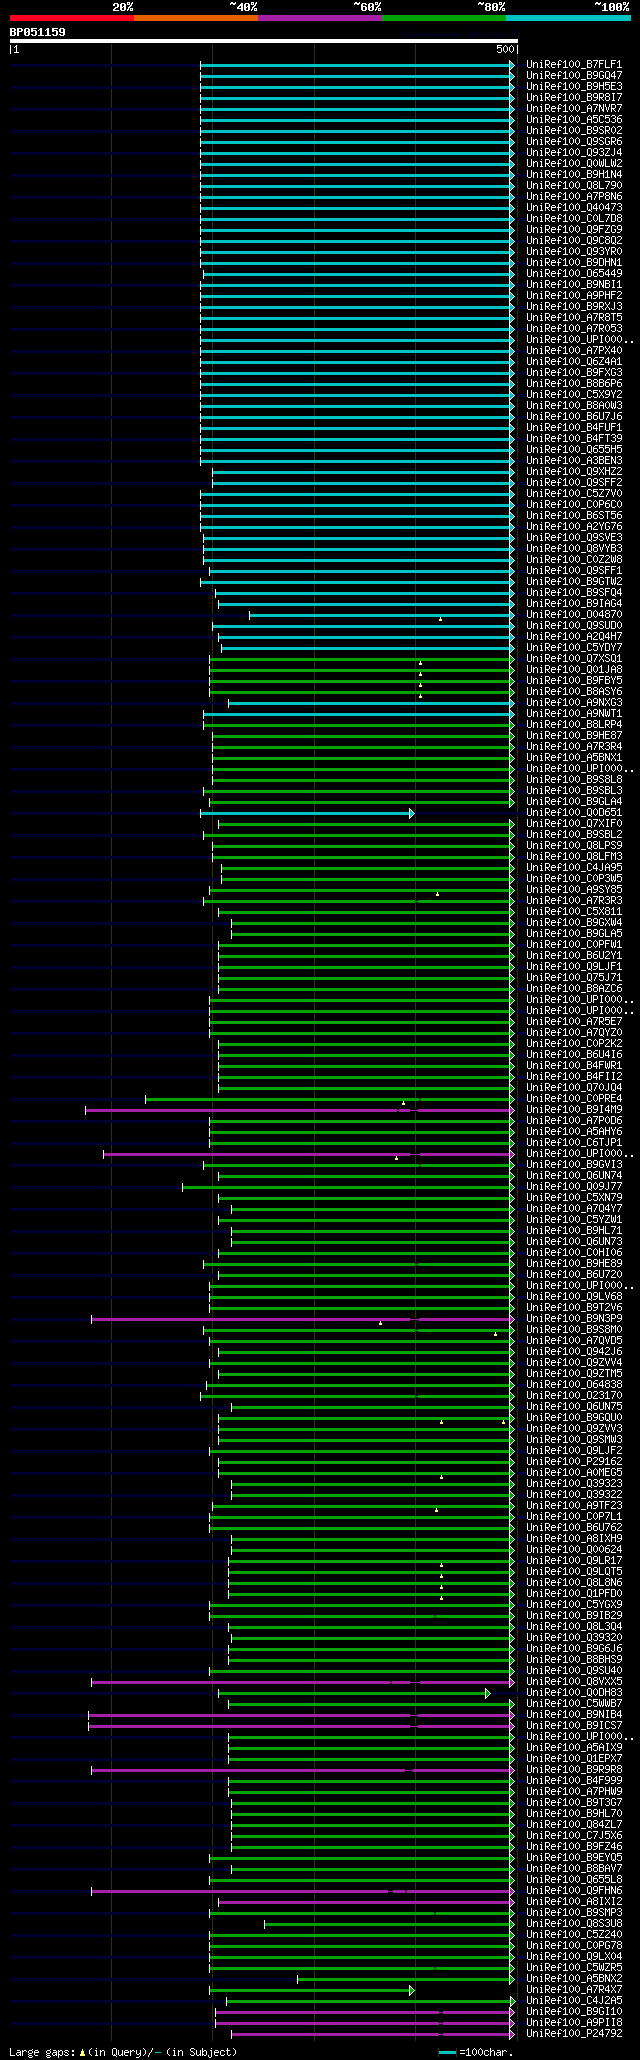Click label UniRef100_A2YG76
This screenshot has width=640, height=2060.
click(574, 527)
